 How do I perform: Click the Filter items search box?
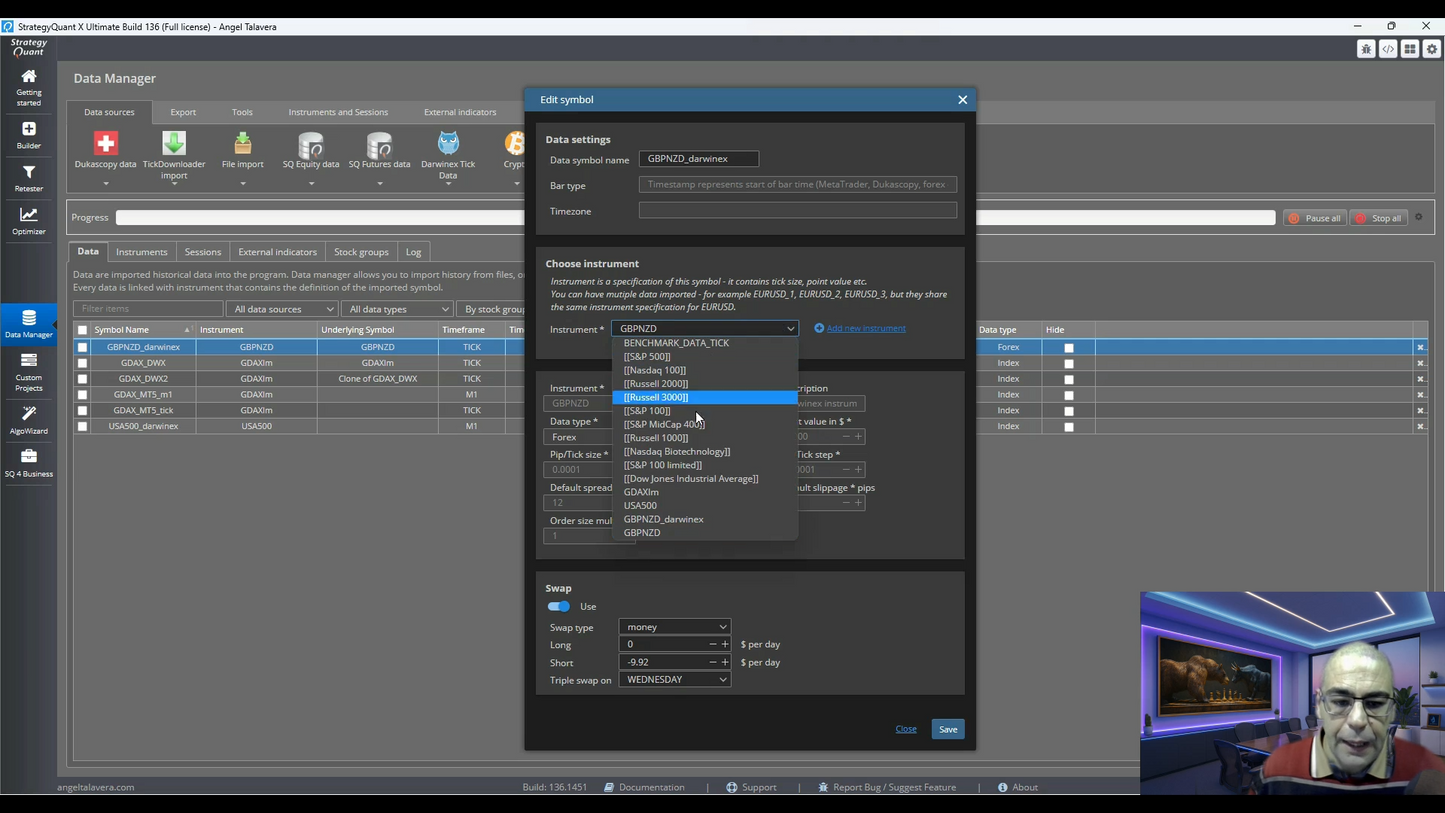point(148,309)
